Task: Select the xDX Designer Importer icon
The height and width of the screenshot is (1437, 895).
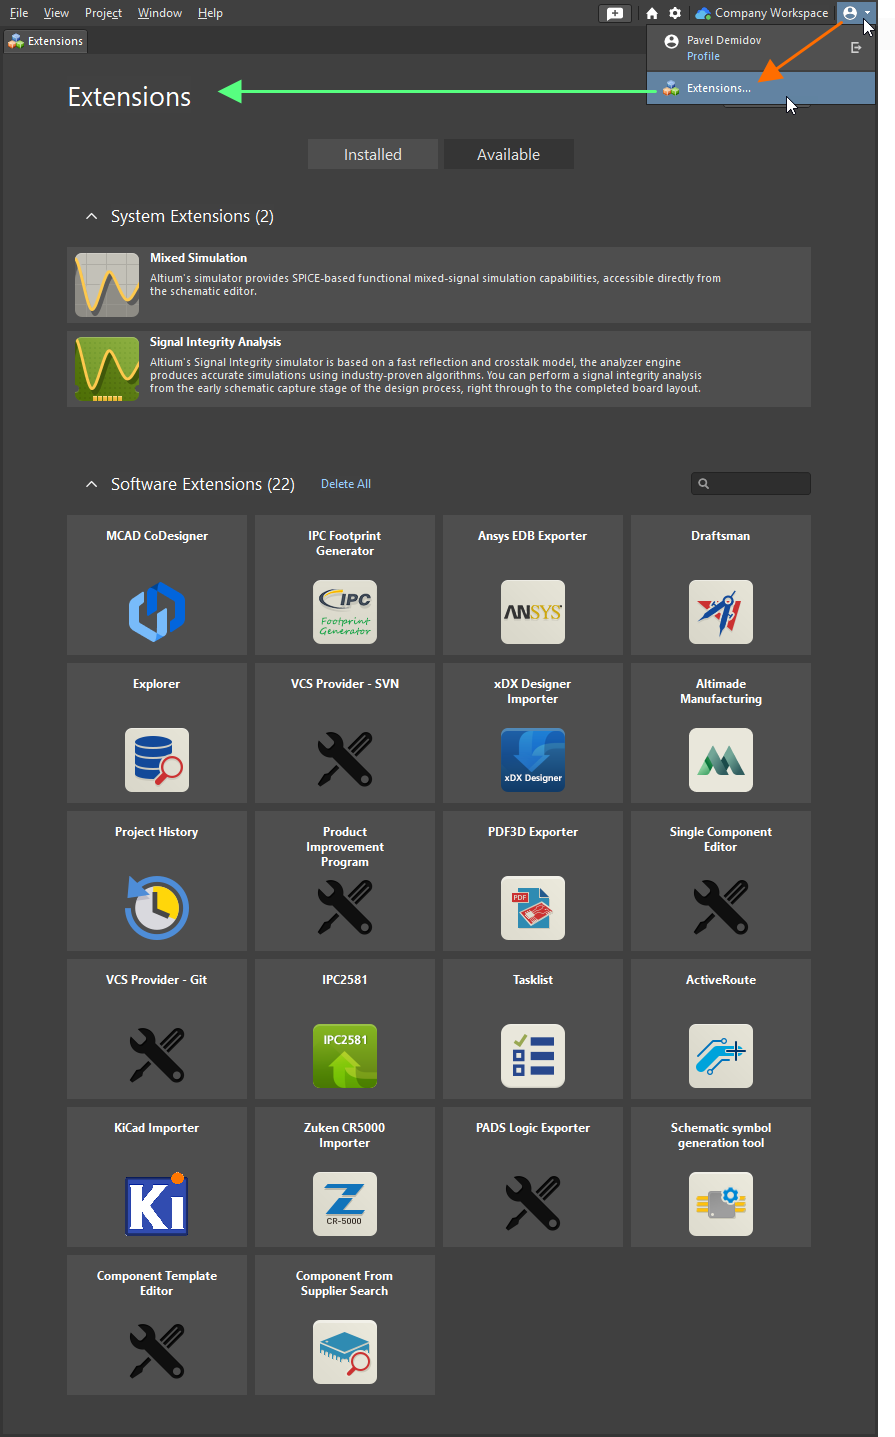Action: (x=532, y=759)
